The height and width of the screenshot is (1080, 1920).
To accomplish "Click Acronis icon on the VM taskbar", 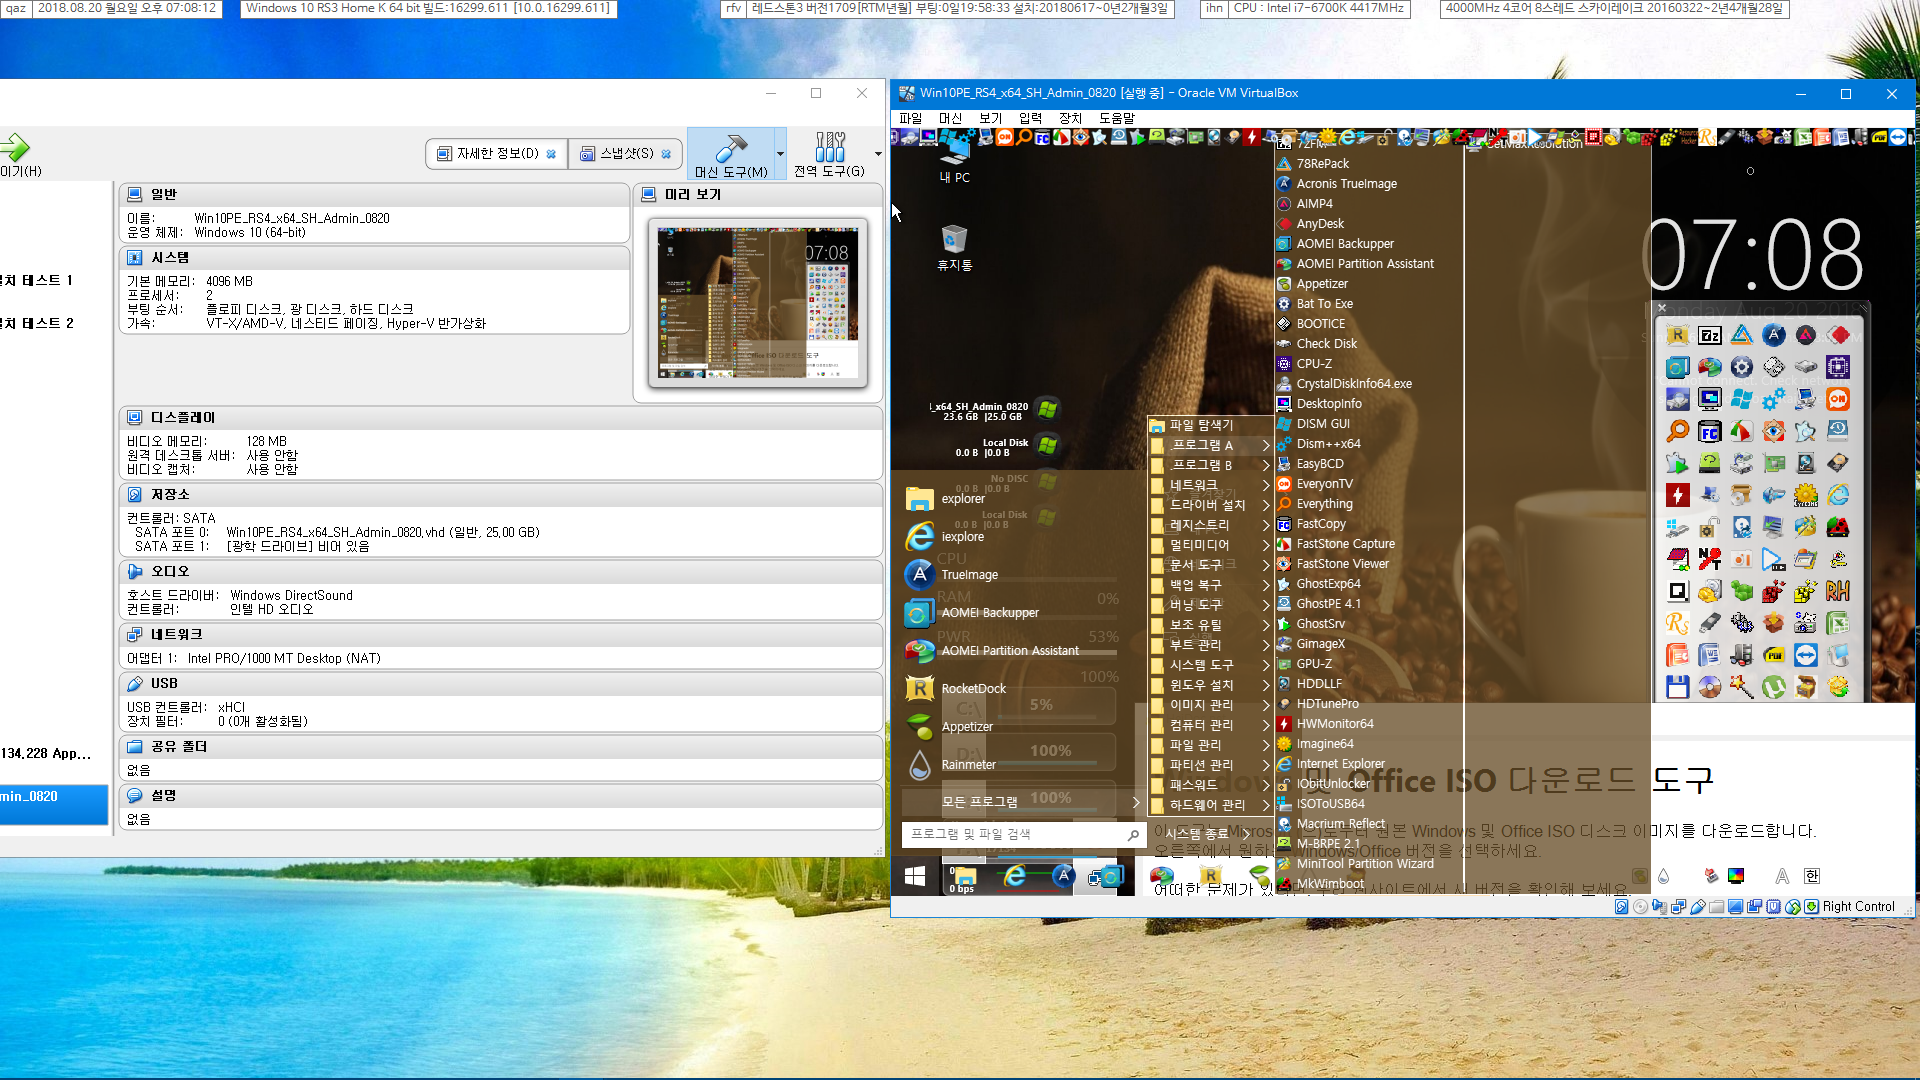I will (1063, 876).
